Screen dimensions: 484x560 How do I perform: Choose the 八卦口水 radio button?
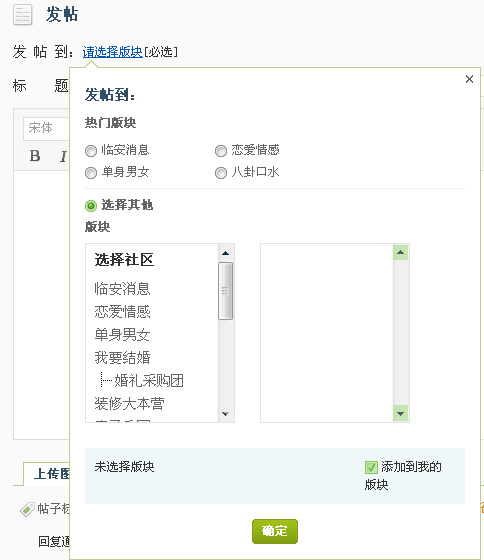coord(221,173)
